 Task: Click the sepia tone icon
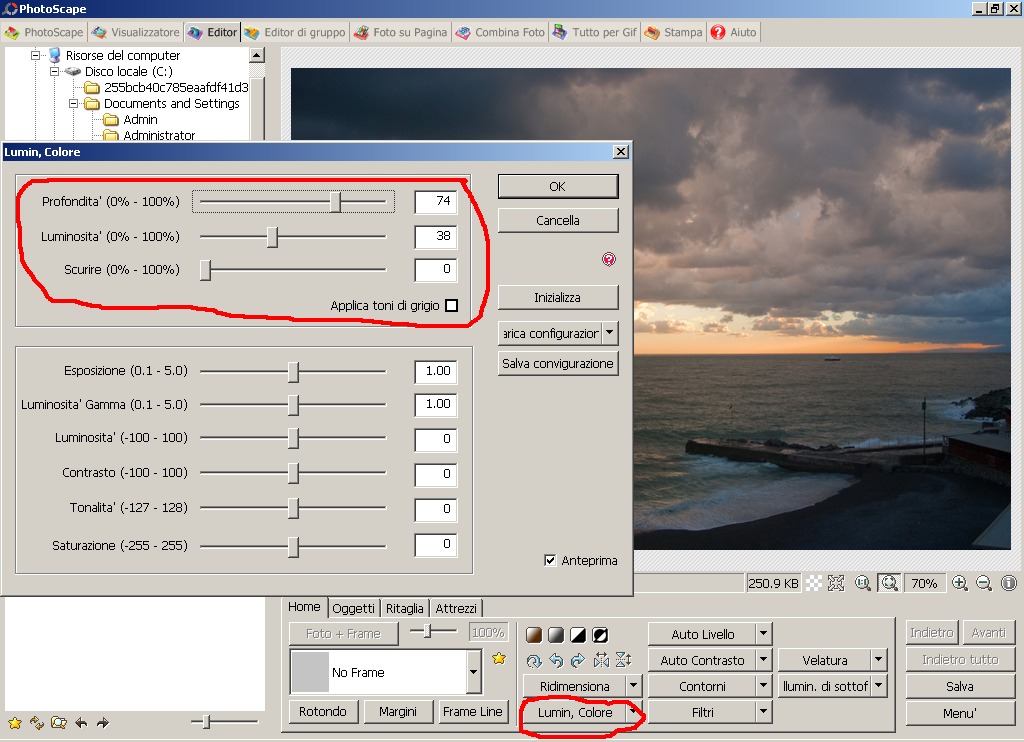click(x=534, y=635)
